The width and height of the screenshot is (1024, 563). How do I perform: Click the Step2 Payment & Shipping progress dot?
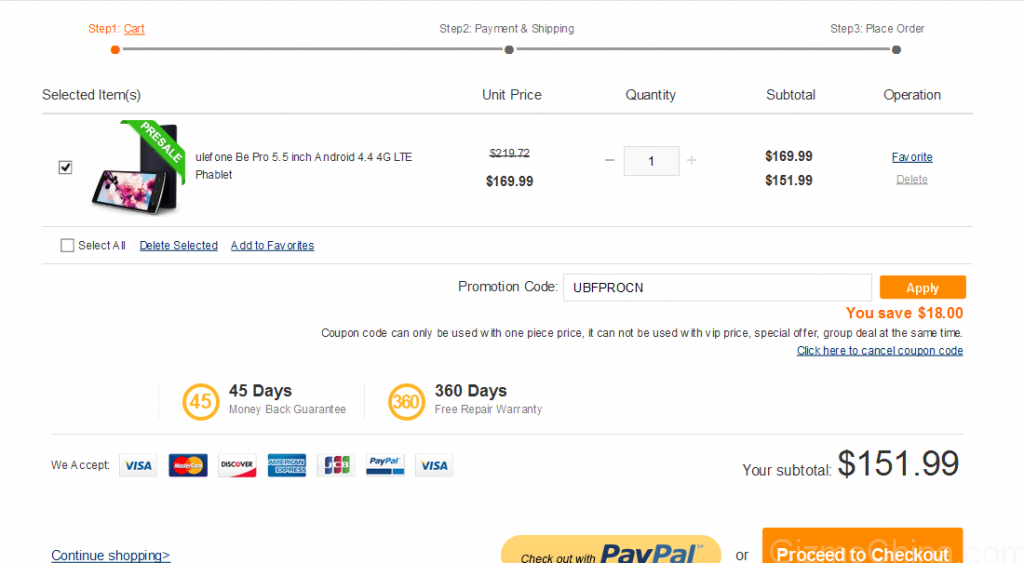pos(509,50)
